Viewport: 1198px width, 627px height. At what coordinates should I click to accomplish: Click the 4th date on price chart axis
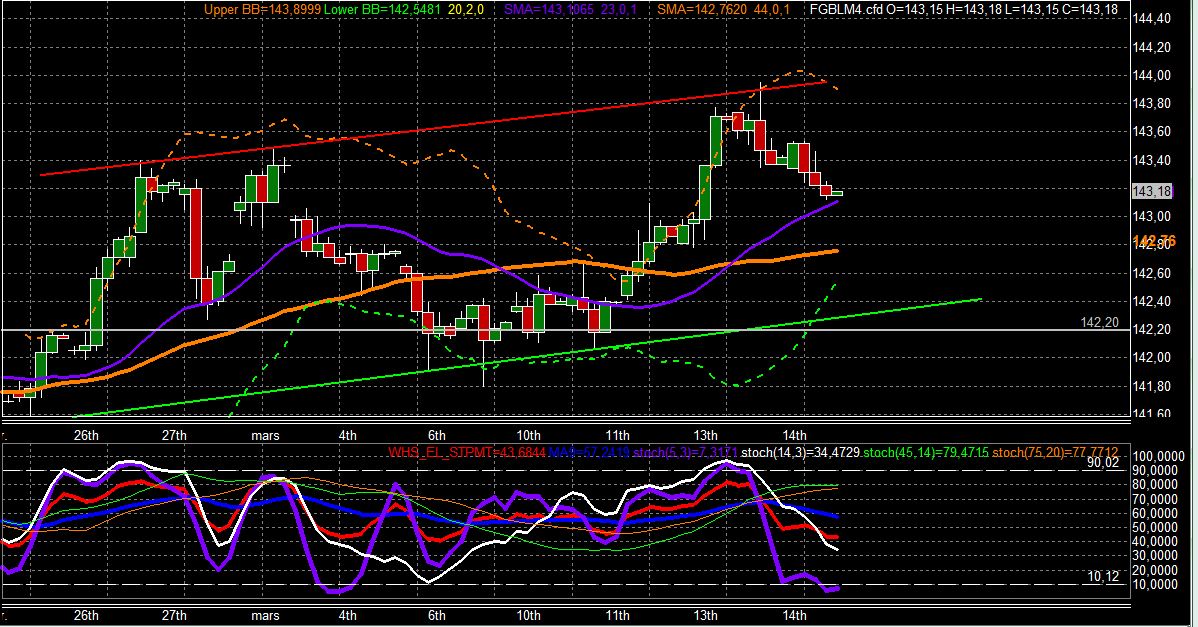point(348,435)
